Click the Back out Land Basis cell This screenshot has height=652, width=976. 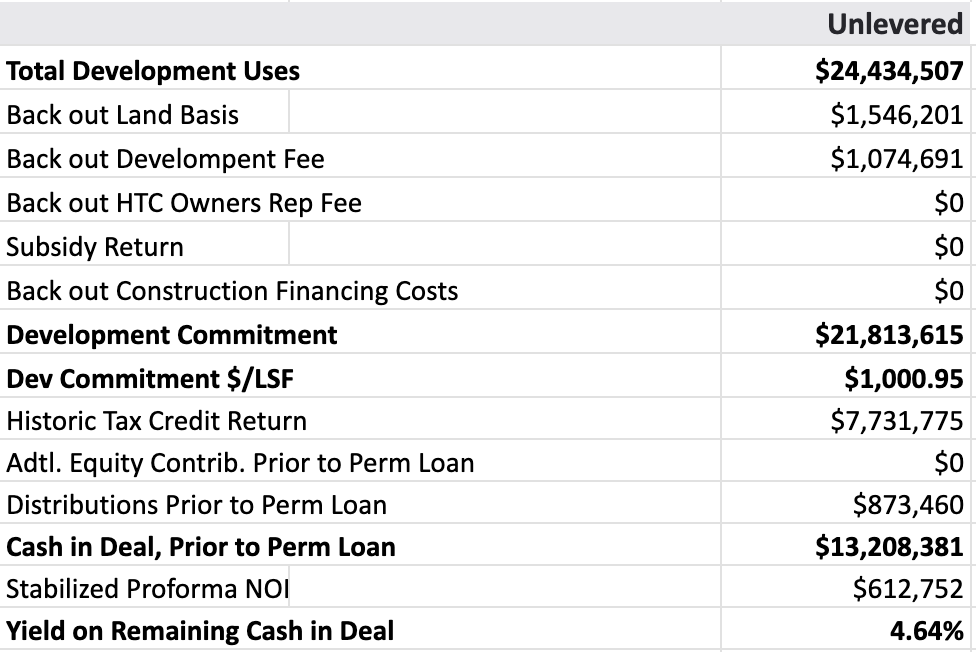[x=123, y=115]
